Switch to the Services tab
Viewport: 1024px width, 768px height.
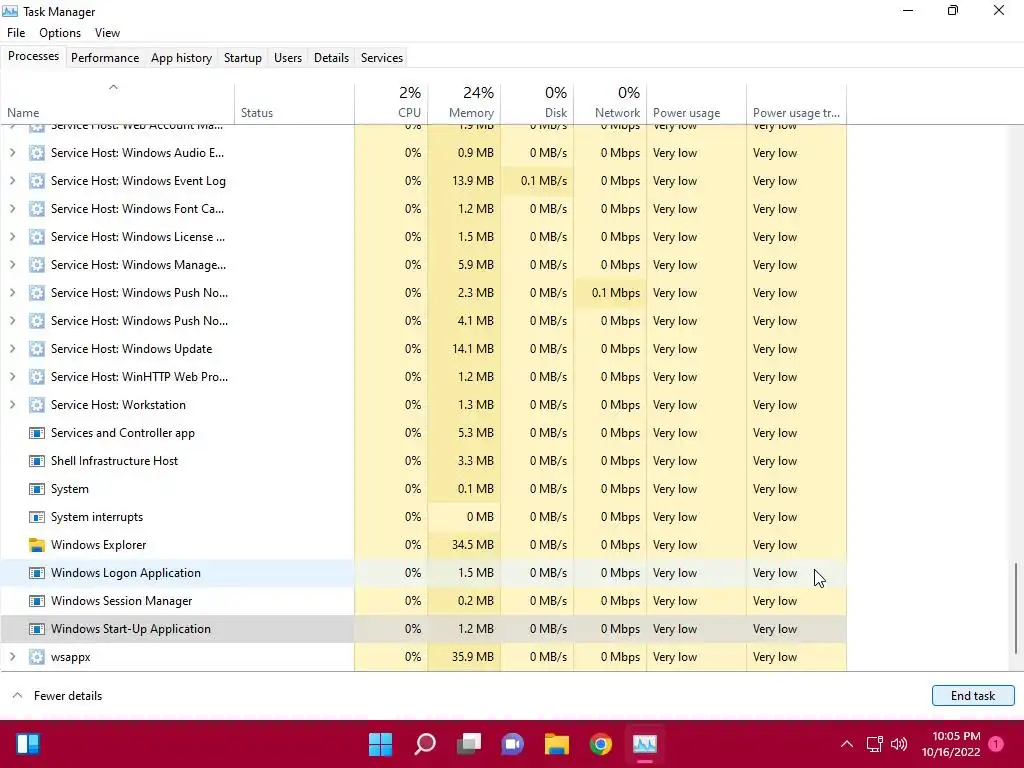[382, 57]
